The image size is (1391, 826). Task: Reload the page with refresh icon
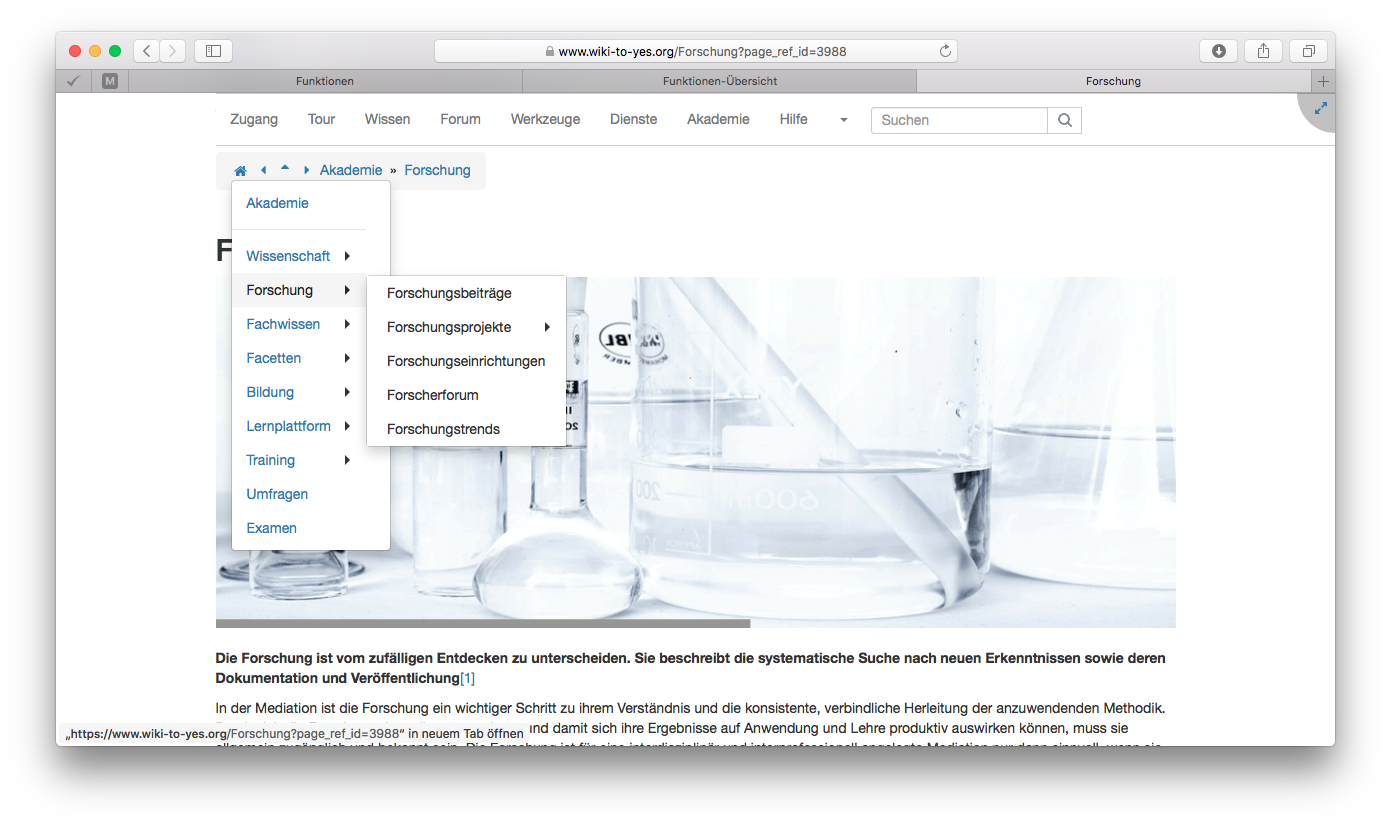944,51
